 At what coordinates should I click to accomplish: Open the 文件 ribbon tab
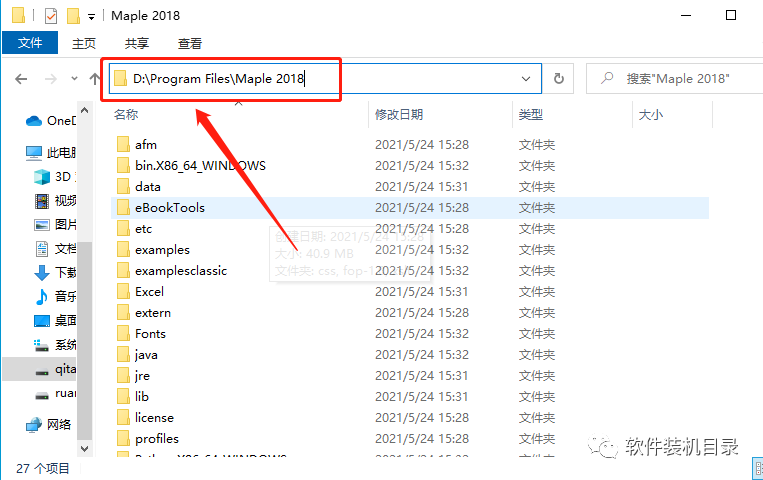click(x=30, y=43)
